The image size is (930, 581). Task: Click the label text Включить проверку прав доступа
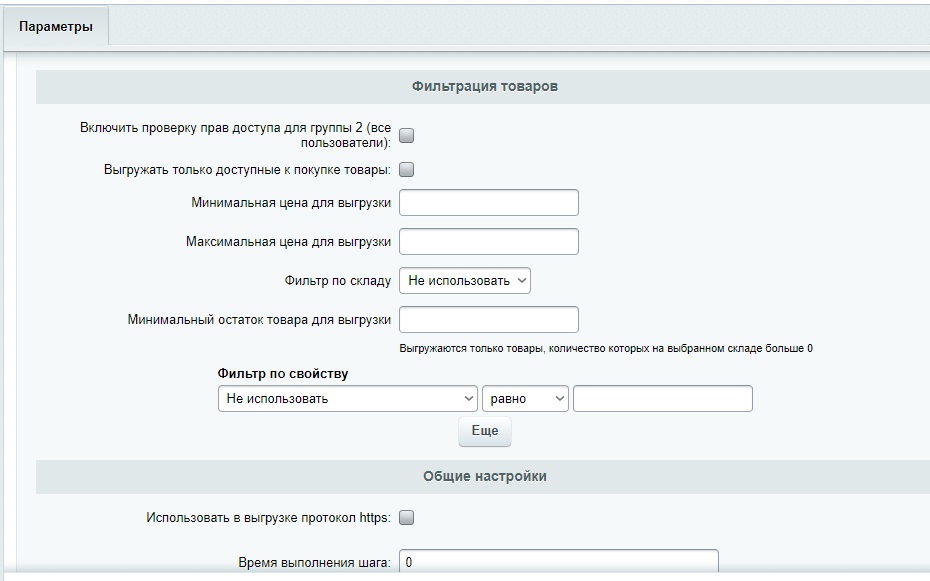click(235, 128)
